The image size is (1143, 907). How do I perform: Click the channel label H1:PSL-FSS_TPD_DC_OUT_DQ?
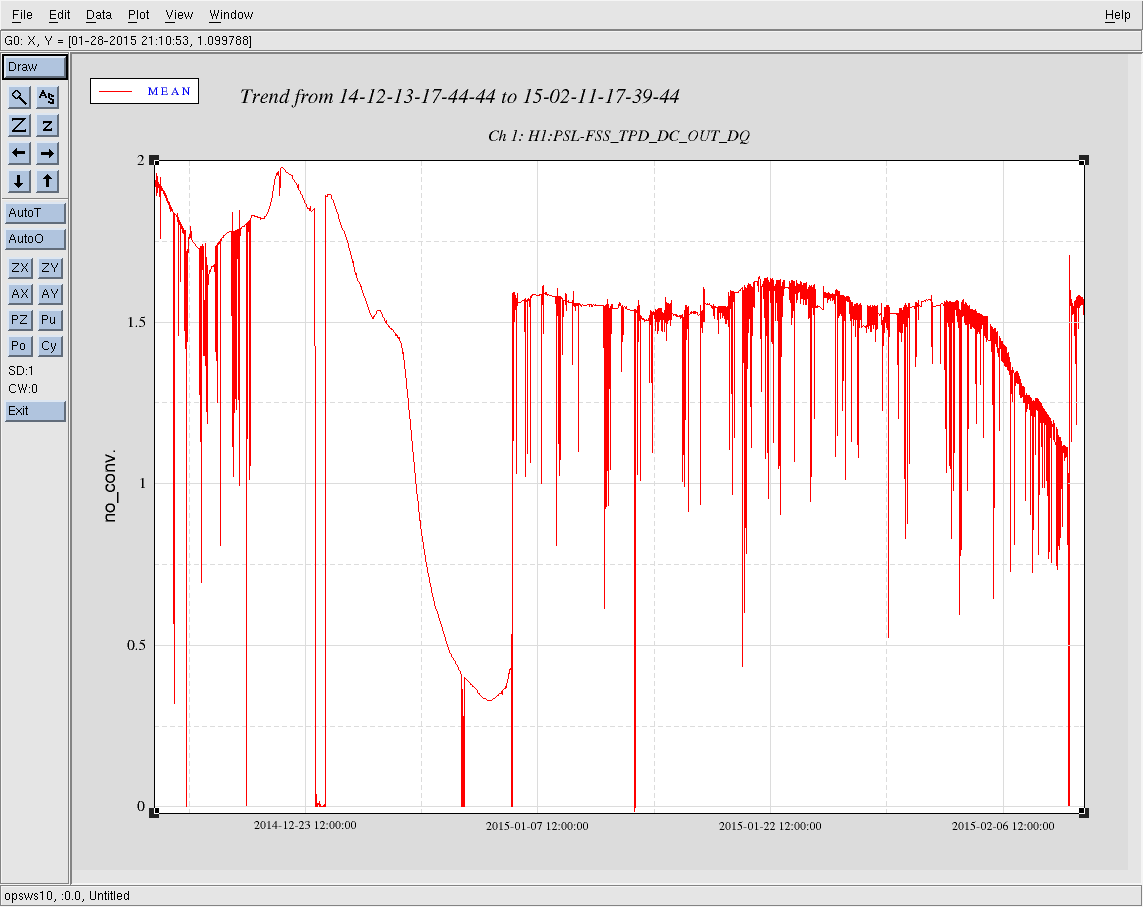(x=639, y=136)
